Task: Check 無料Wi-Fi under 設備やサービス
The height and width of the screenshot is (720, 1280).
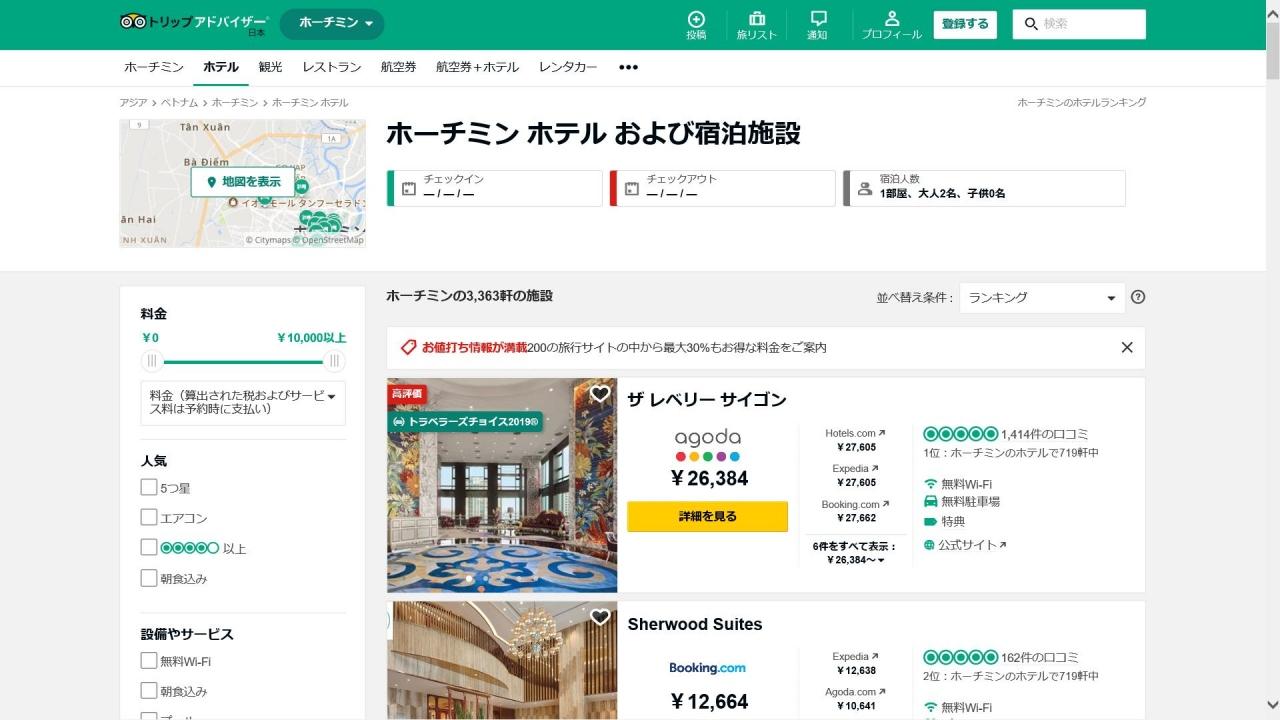Action: 149,661
